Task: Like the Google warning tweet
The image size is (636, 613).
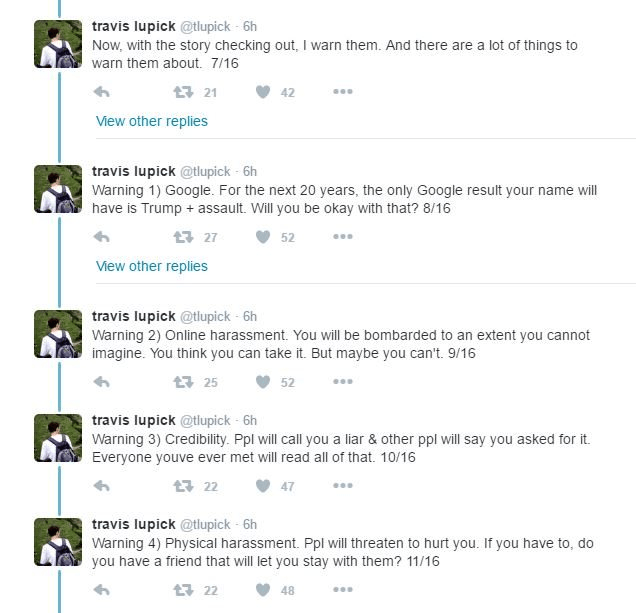Action: pyautogui.click(x=263, y=237)
